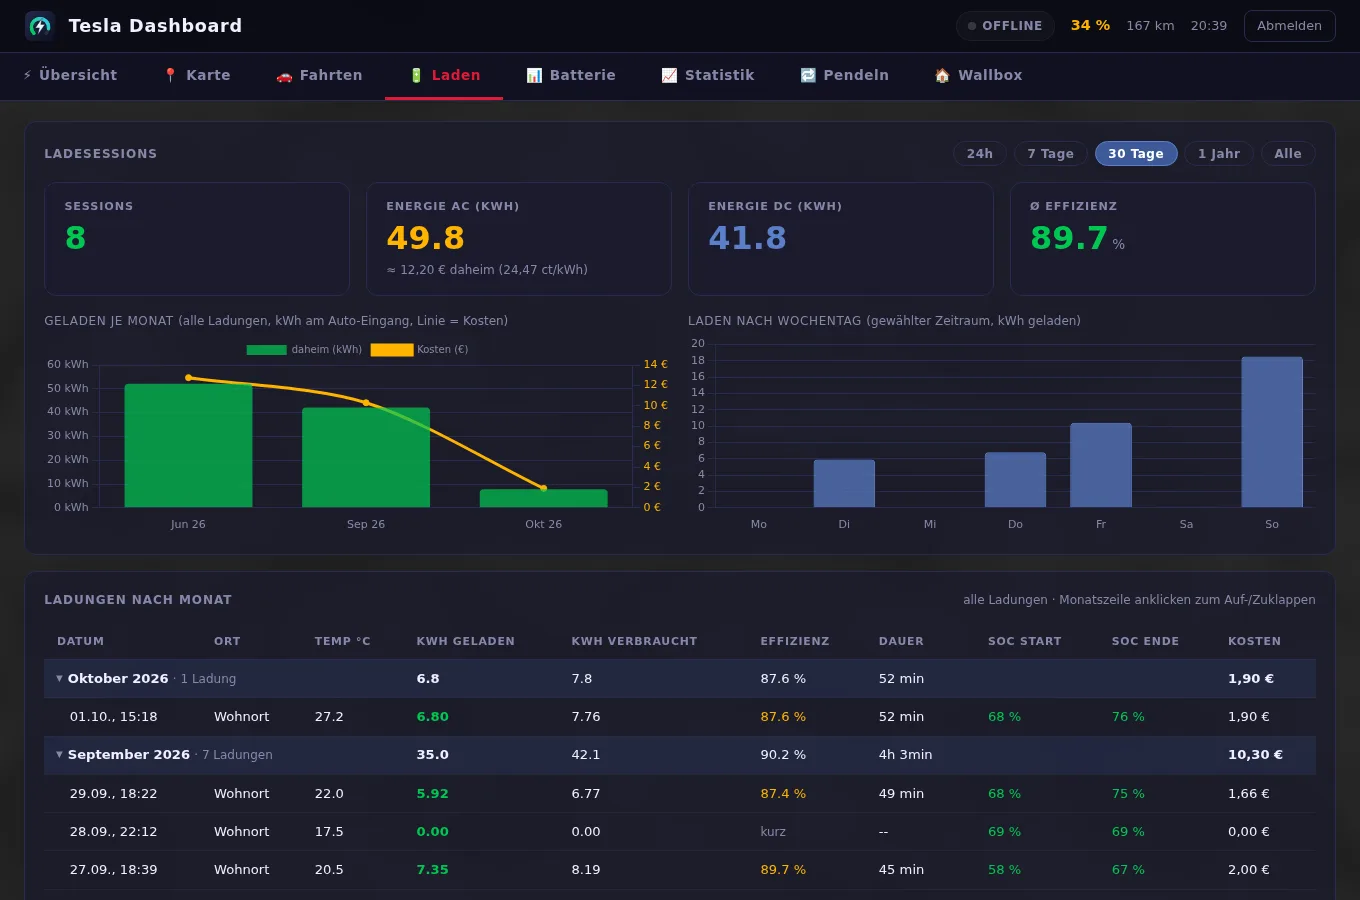This screenshot has height=900, width=1360.
Task: Click the 34 % battery level in header
Action: click(1090, 26)
